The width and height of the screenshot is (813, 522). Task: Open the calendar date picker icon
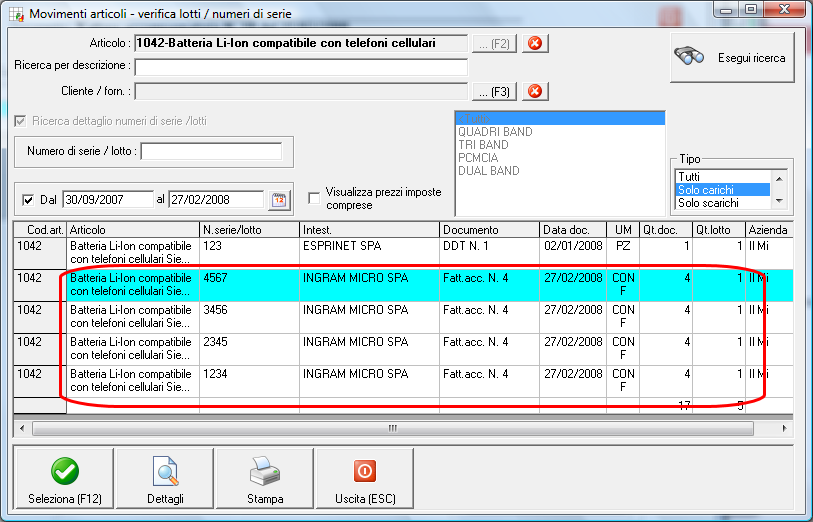279,200
